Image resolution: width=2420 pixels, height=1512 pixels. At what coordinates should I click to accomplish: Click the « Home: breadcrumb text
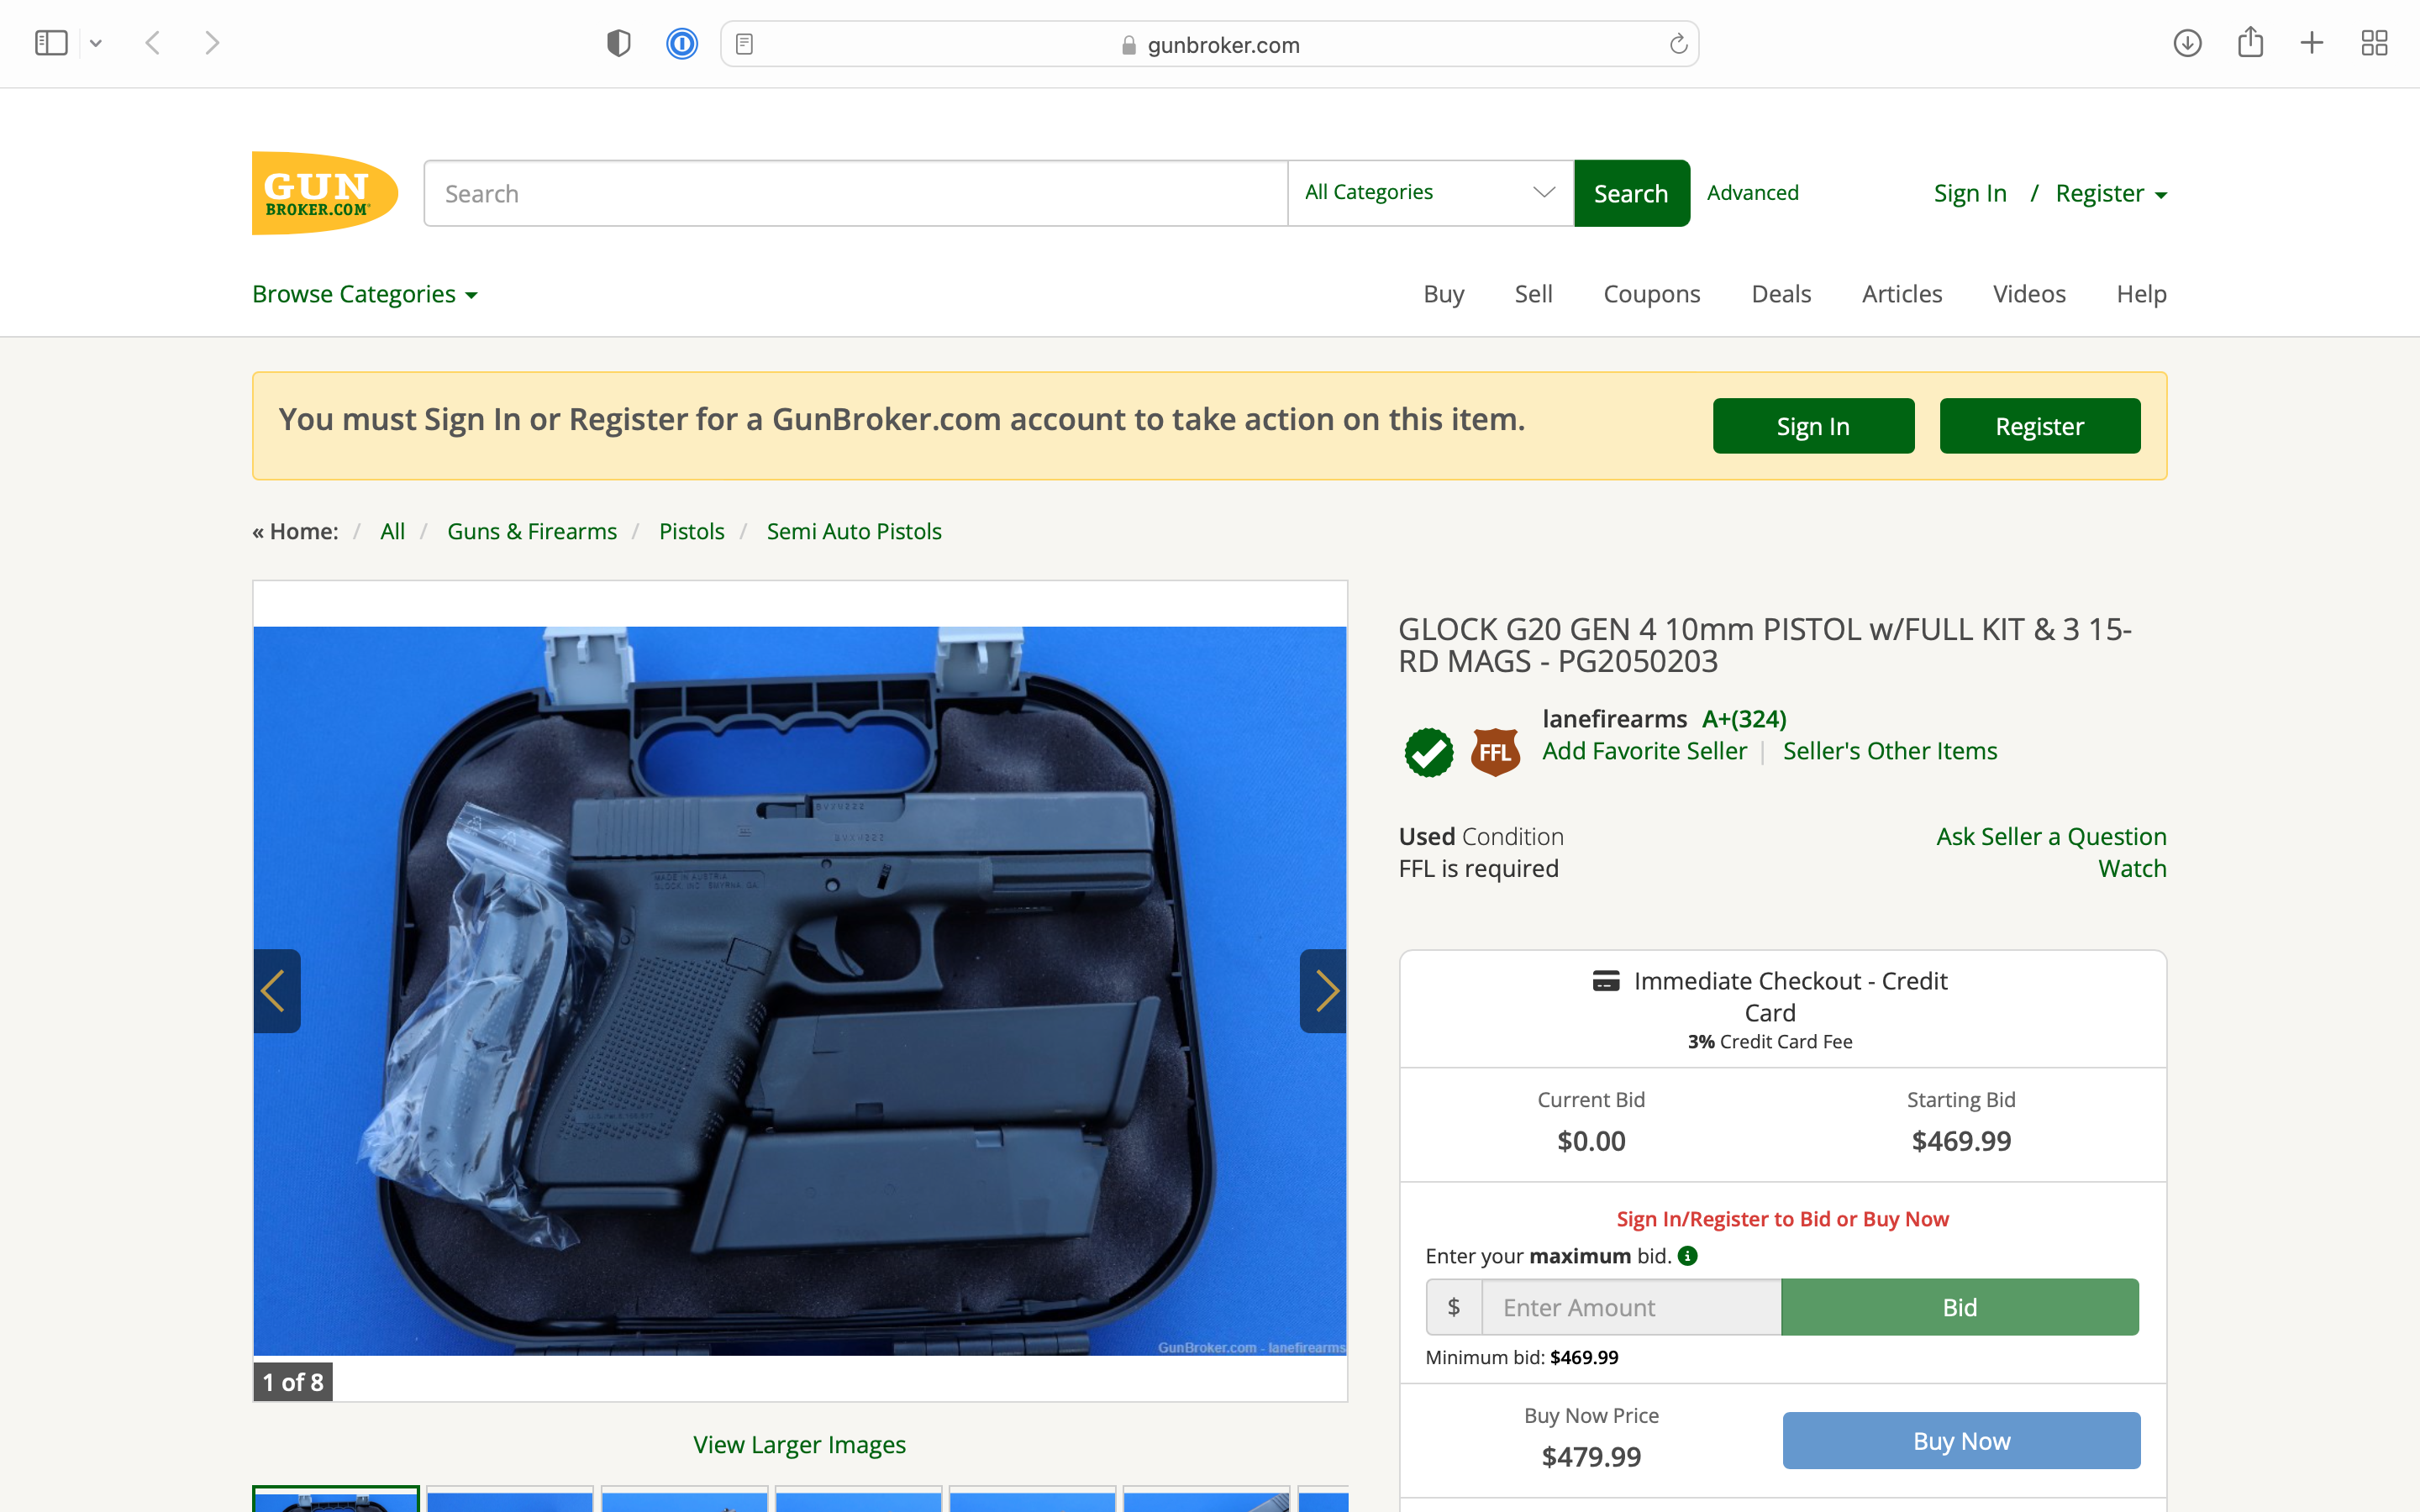coord(296,531)
